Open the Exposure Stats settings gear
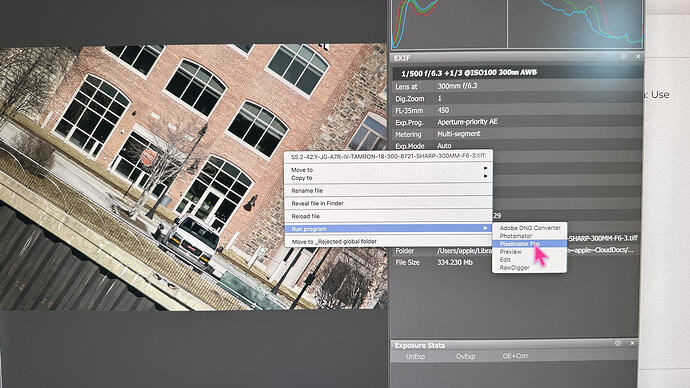Screen dimensions: 690x388 [618, 343]
